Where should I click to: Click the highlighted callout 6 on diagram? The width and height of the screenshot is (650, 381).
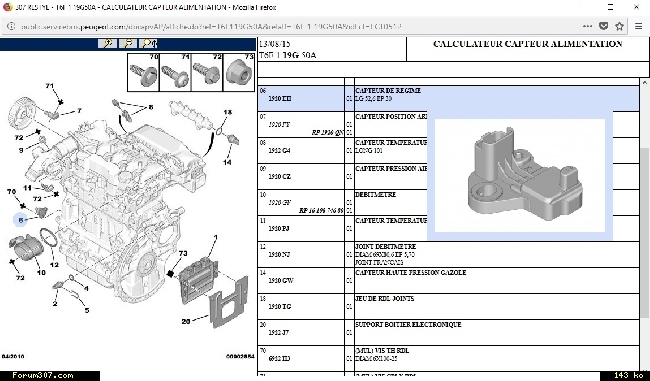coord(21,220)
